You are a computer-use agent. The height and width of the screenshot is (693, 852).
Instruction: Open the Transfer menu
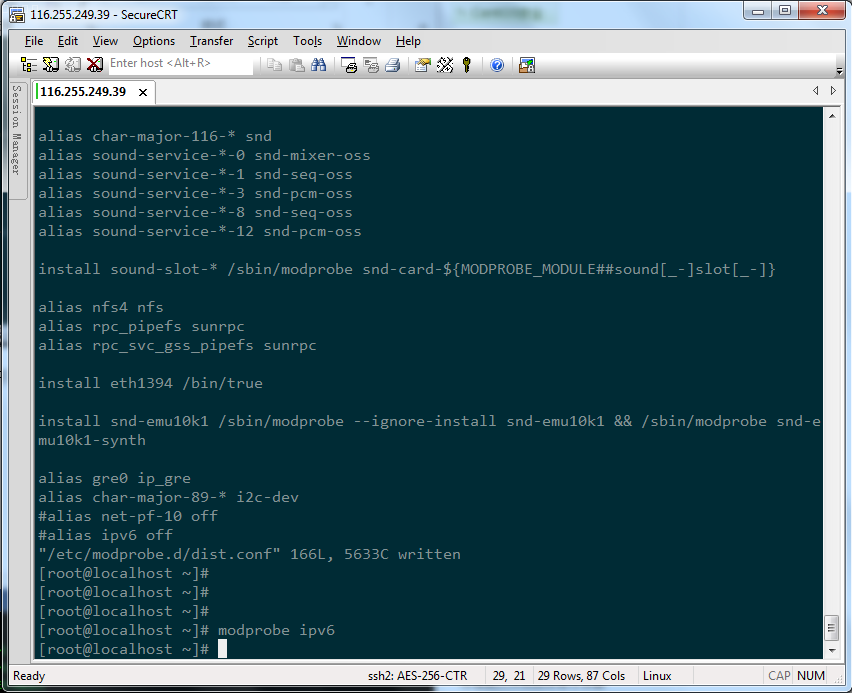(x=211, y=41)
